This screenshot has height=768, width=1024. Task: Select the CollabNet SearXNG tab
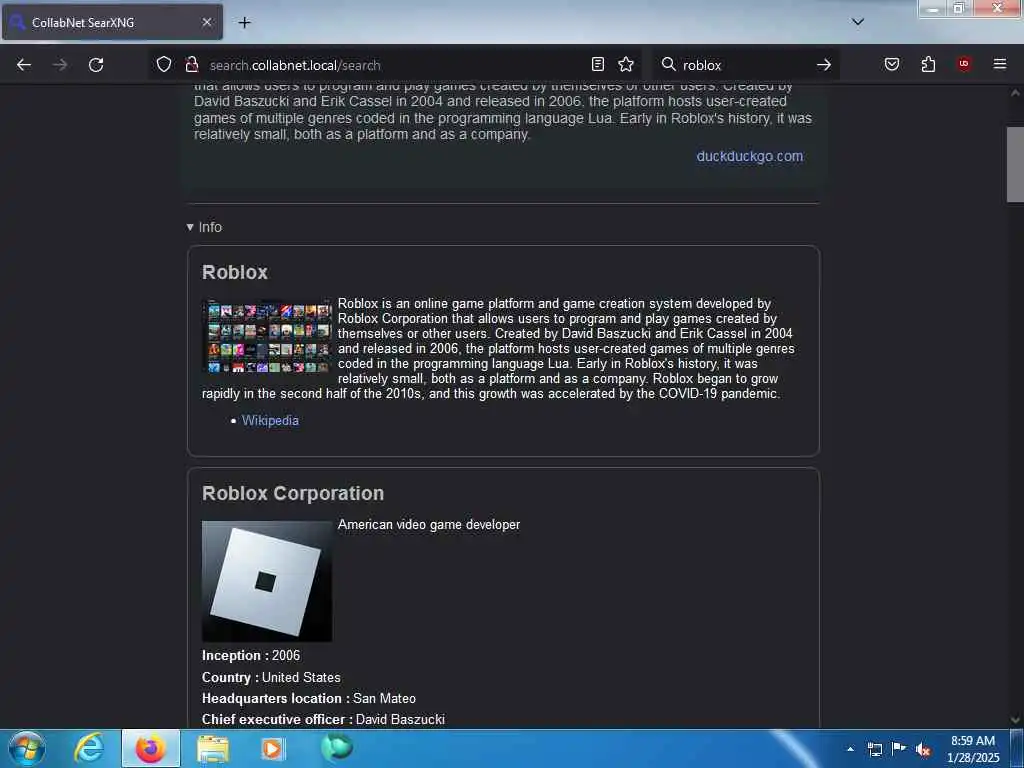[x=112, y=22]
